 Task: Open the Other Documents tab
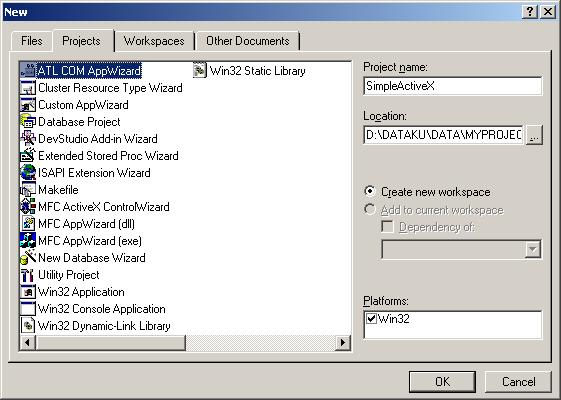(248, 41)
